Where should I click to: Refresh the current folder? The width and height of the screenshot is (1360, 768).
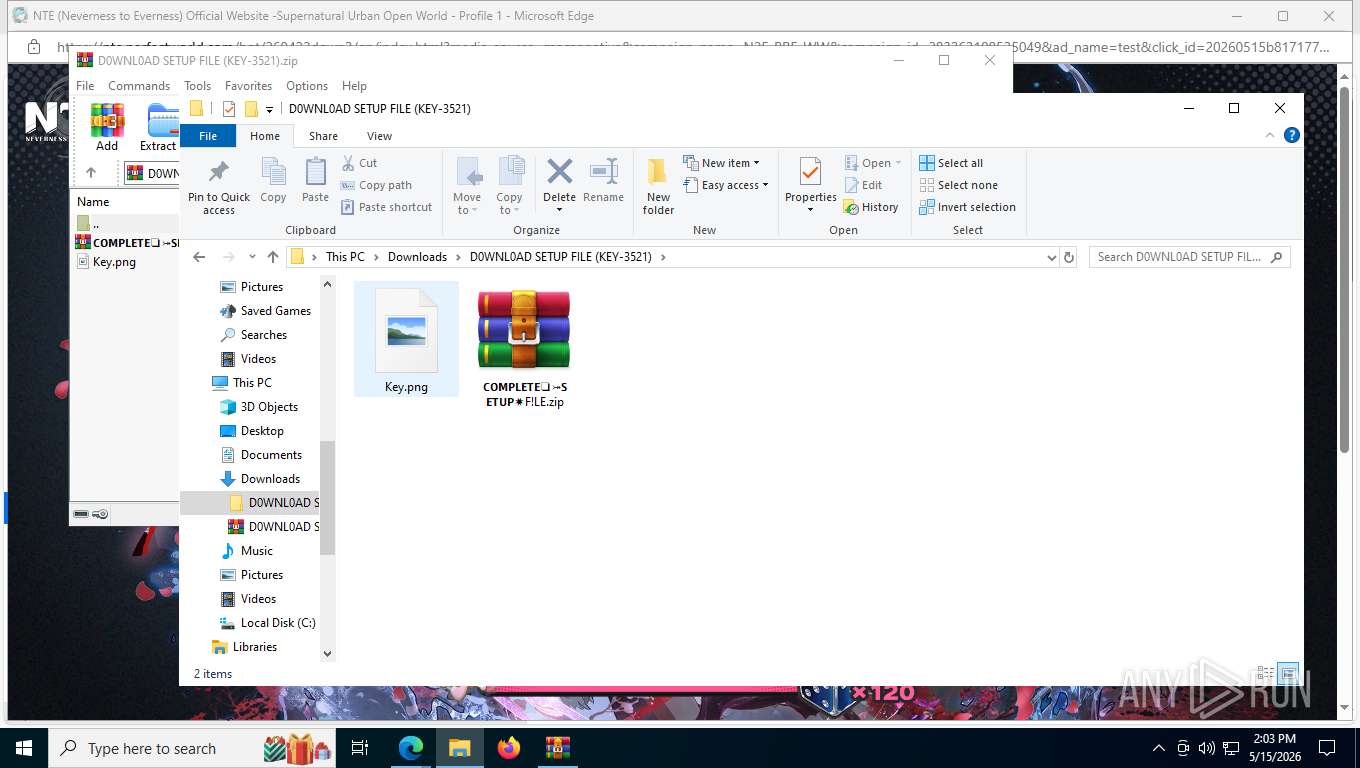1069,257
